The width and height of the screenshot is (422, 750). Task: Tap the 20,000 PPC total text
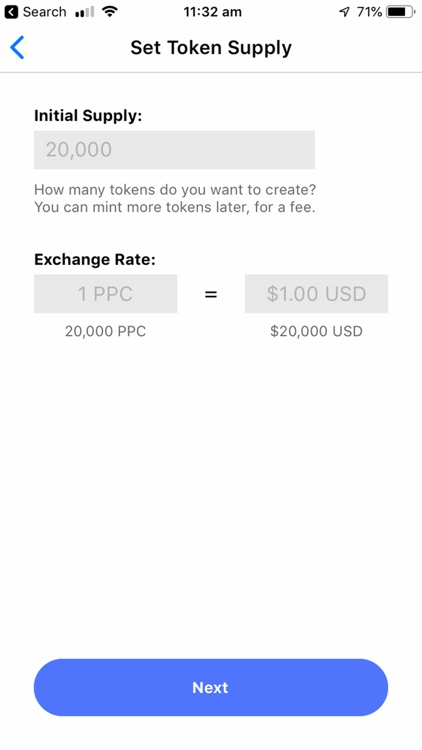point(105,331)
